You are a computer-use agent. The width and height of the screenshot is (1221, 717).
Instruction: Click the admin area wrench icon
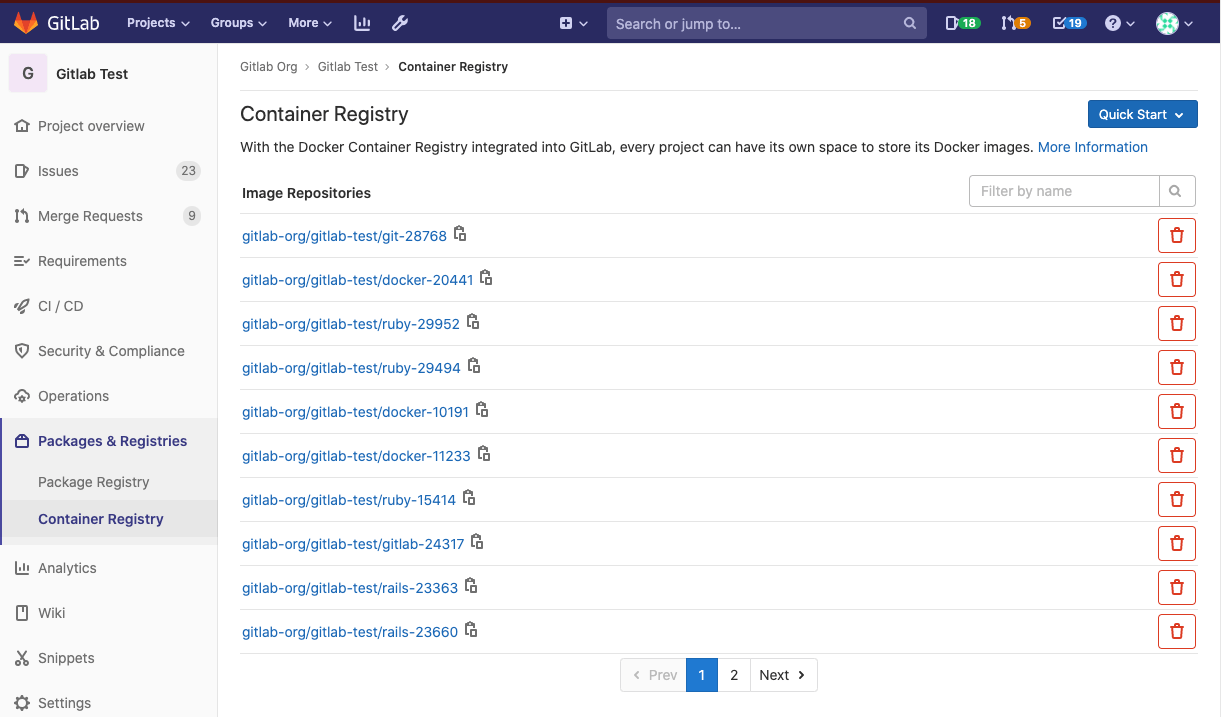click(x=399, y=22)
